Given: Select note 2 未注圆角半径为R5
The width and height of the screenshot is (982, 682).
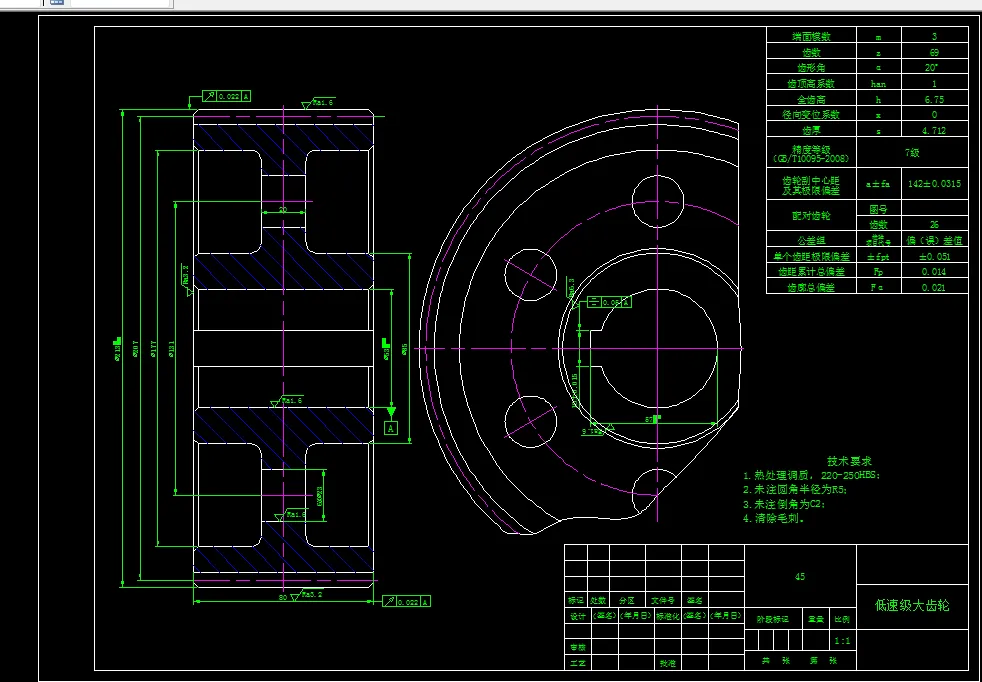Looking at the screenshot, I should pos(795,490).
